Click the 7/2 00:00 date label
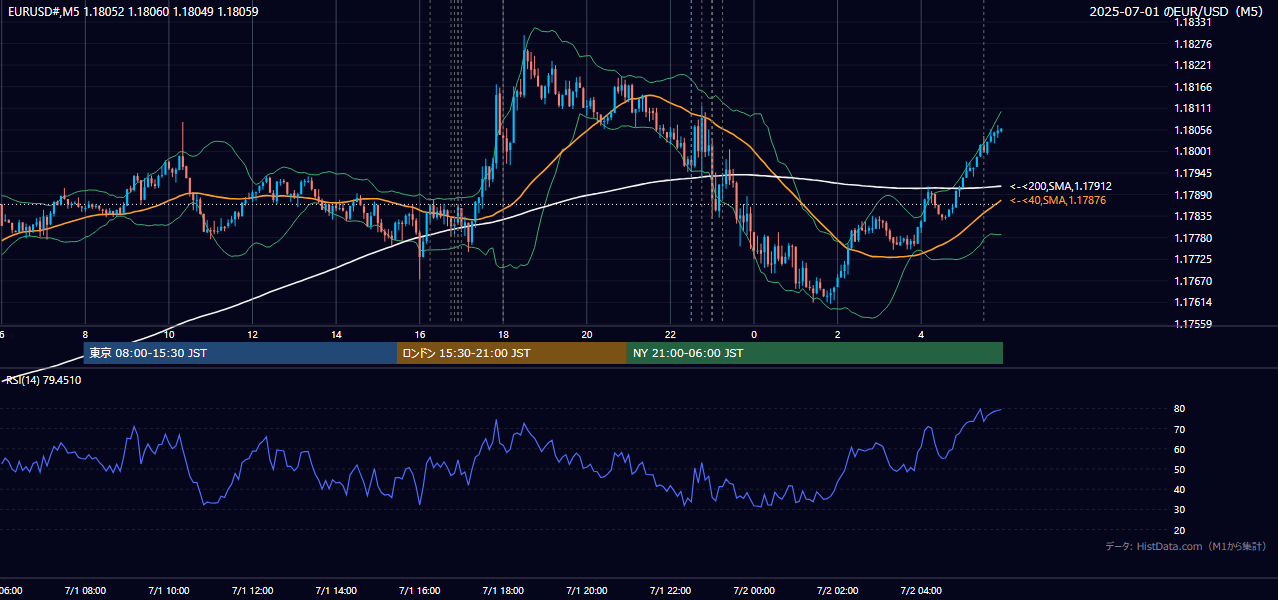The image size is (1278, 600). (x=754, y=591)
